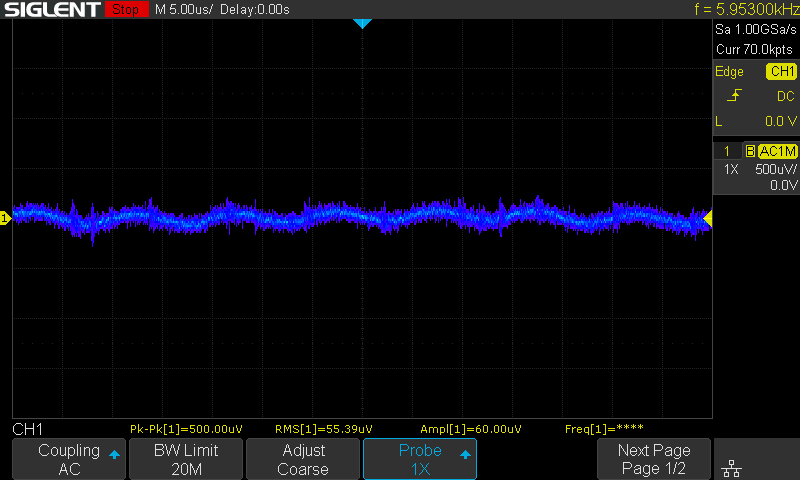The height and width of the screenshot is (480, 800).
Task: Click the cyan trigger position marker
Action: pos(362,23)
